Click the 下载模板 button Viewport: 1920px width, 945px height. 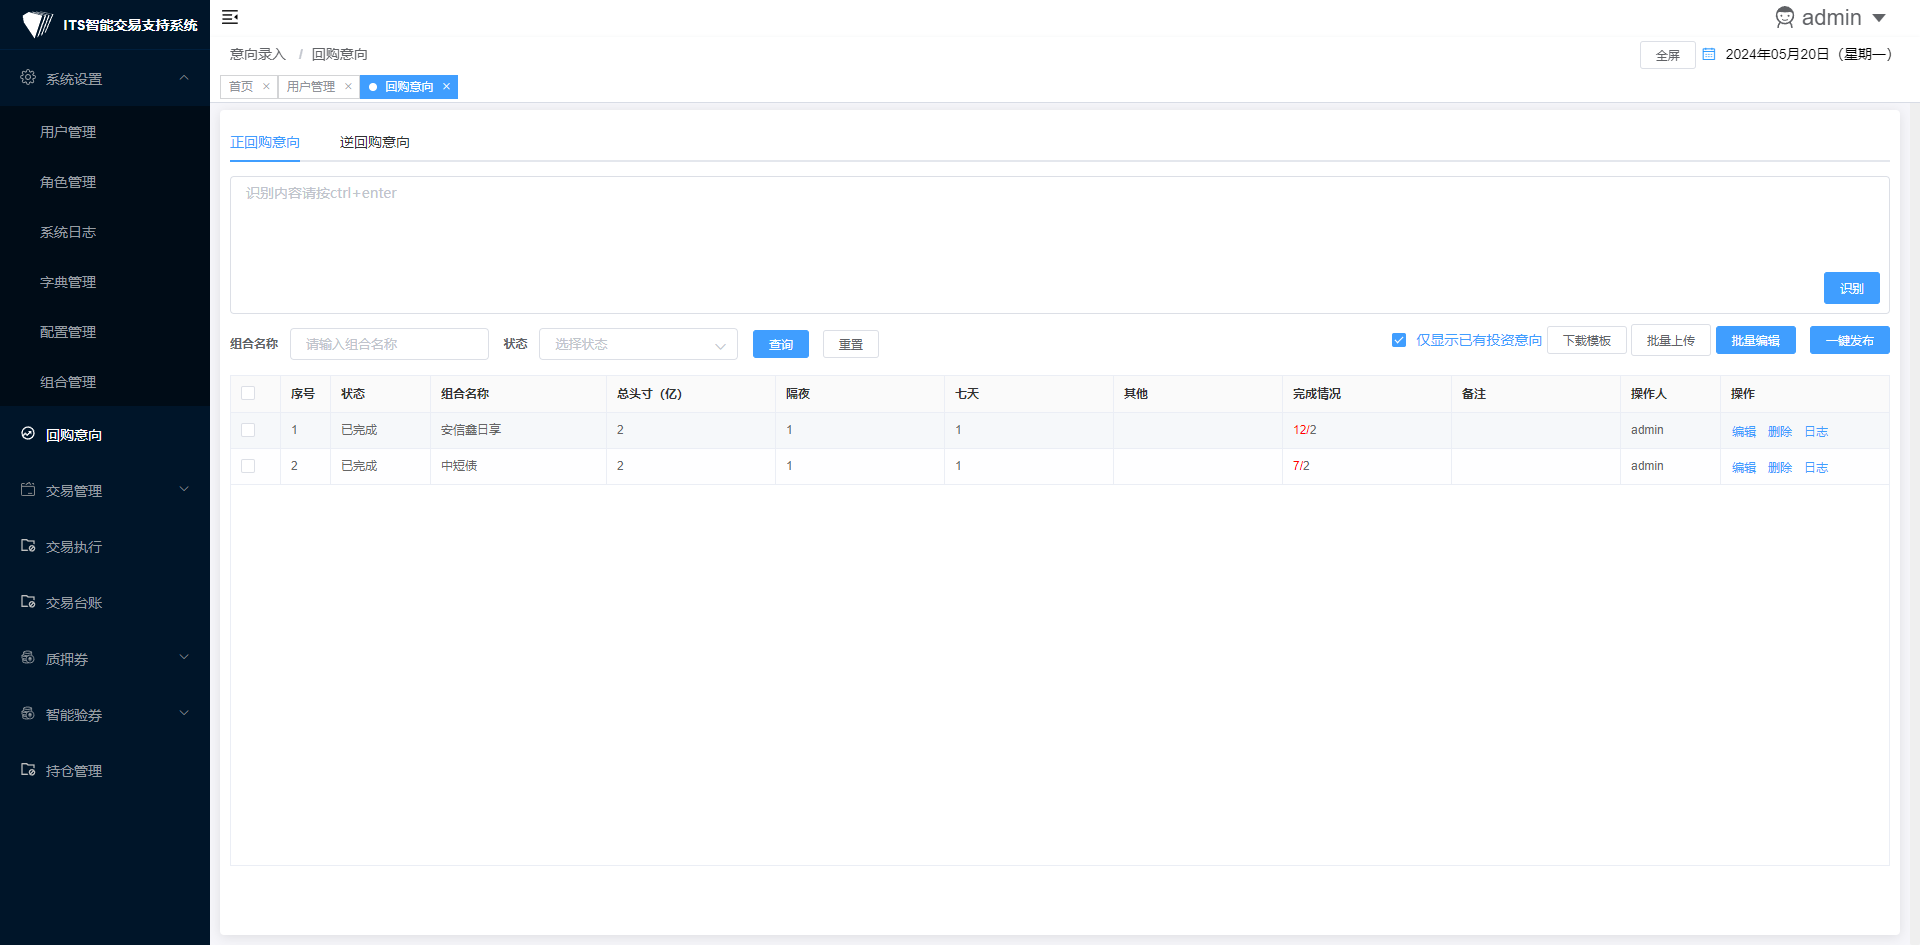1587,340
